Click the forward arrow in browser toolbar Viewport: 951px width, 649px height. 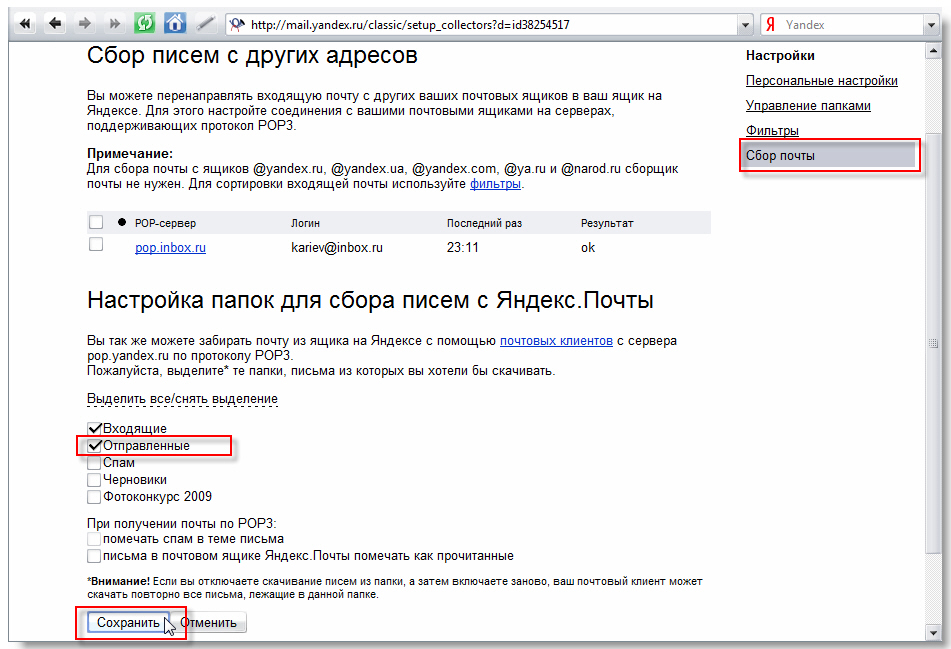(x=85, y=24)
